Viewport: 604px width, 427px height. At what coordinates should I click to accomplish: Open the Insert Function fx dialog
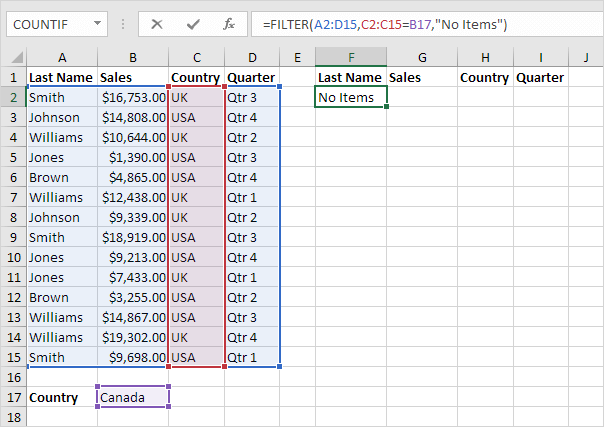[x=229, y=23]
